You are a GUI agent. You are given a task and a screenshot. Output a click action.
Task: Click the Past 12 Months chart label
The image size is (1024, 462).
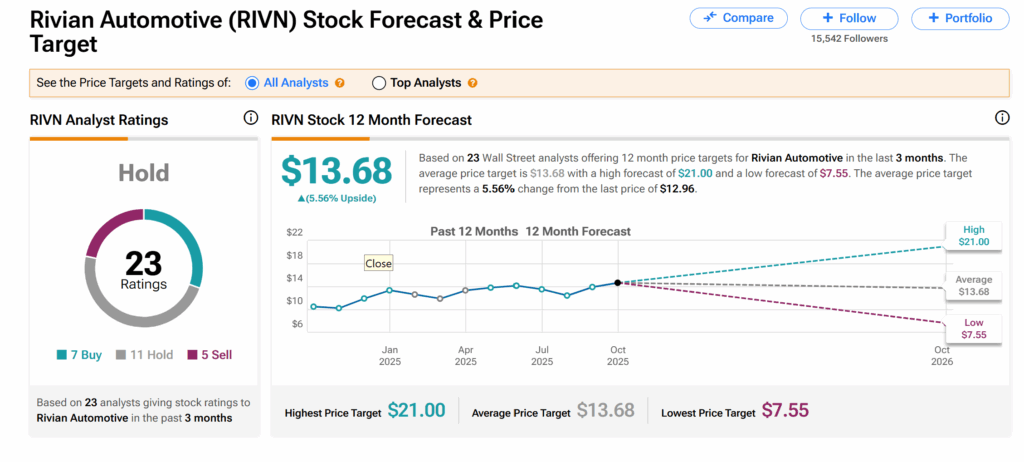[472, 231]
